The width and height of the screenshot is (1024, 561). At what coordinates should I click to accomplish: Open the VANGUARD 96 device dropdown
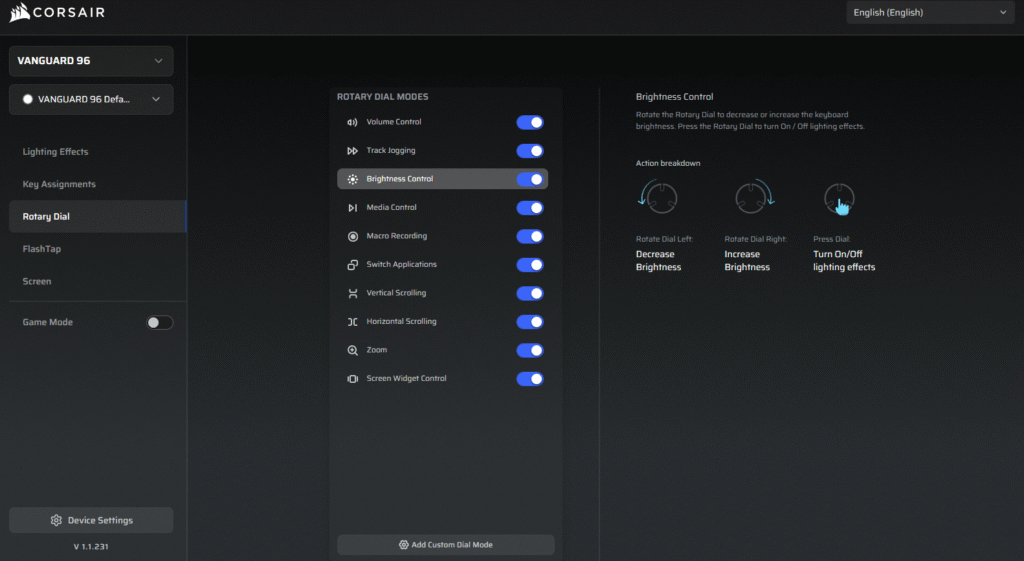coord(91,61)
